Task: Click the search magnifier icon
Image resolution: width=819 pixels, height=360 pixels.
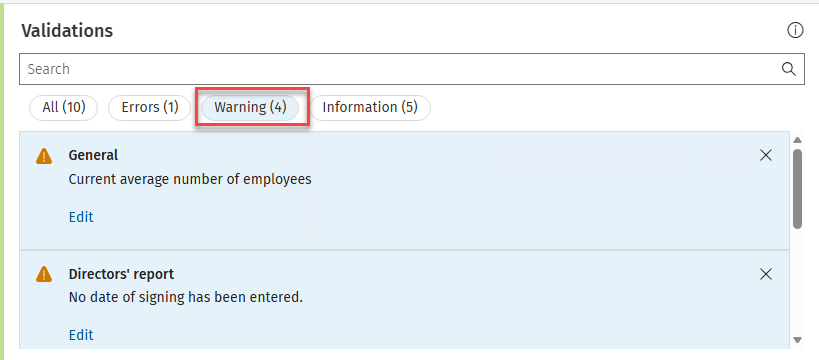Action: pos(789,69)
